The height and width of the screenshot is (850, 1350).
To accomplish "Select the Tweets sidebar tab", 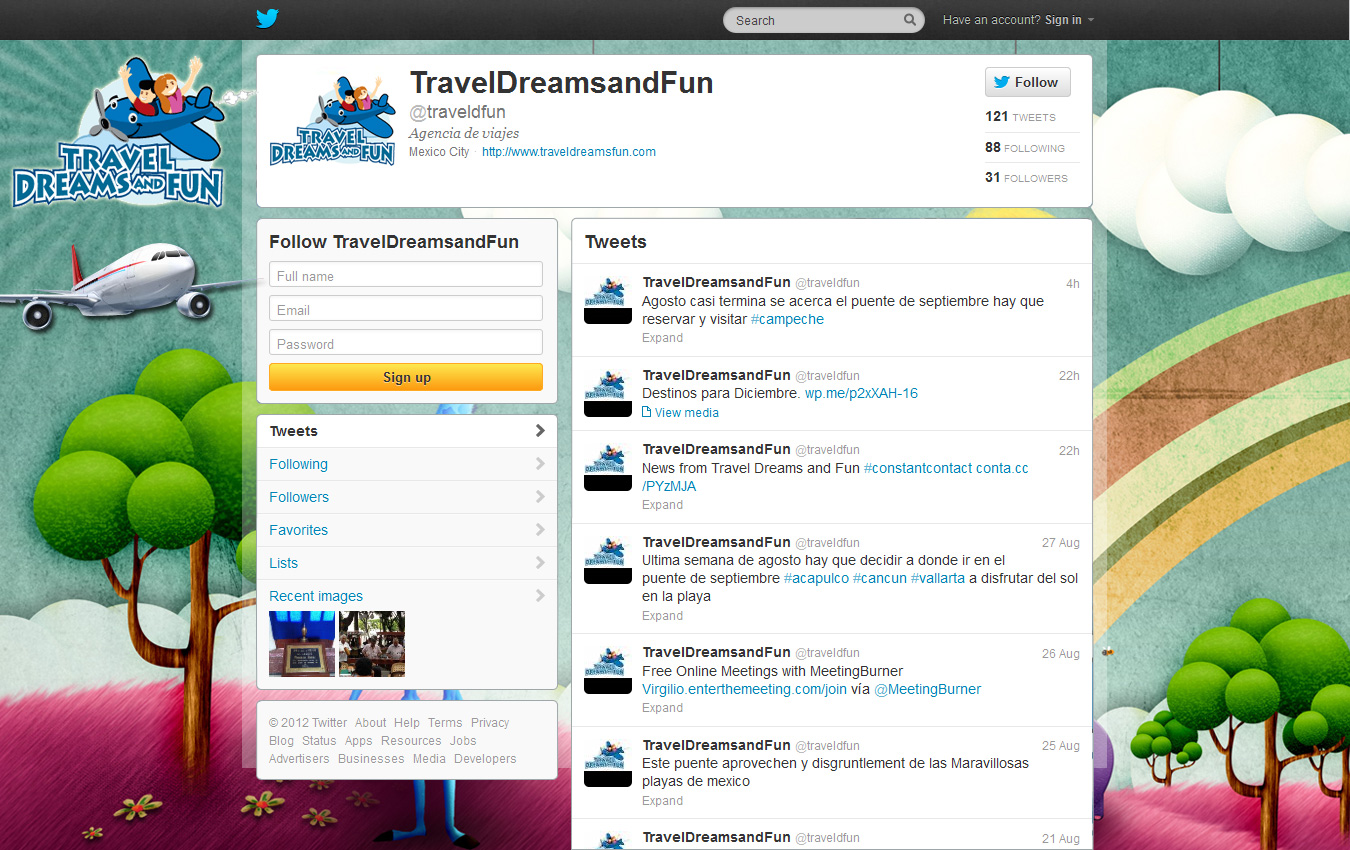I will pyautogui.click(x=407, y=431).
